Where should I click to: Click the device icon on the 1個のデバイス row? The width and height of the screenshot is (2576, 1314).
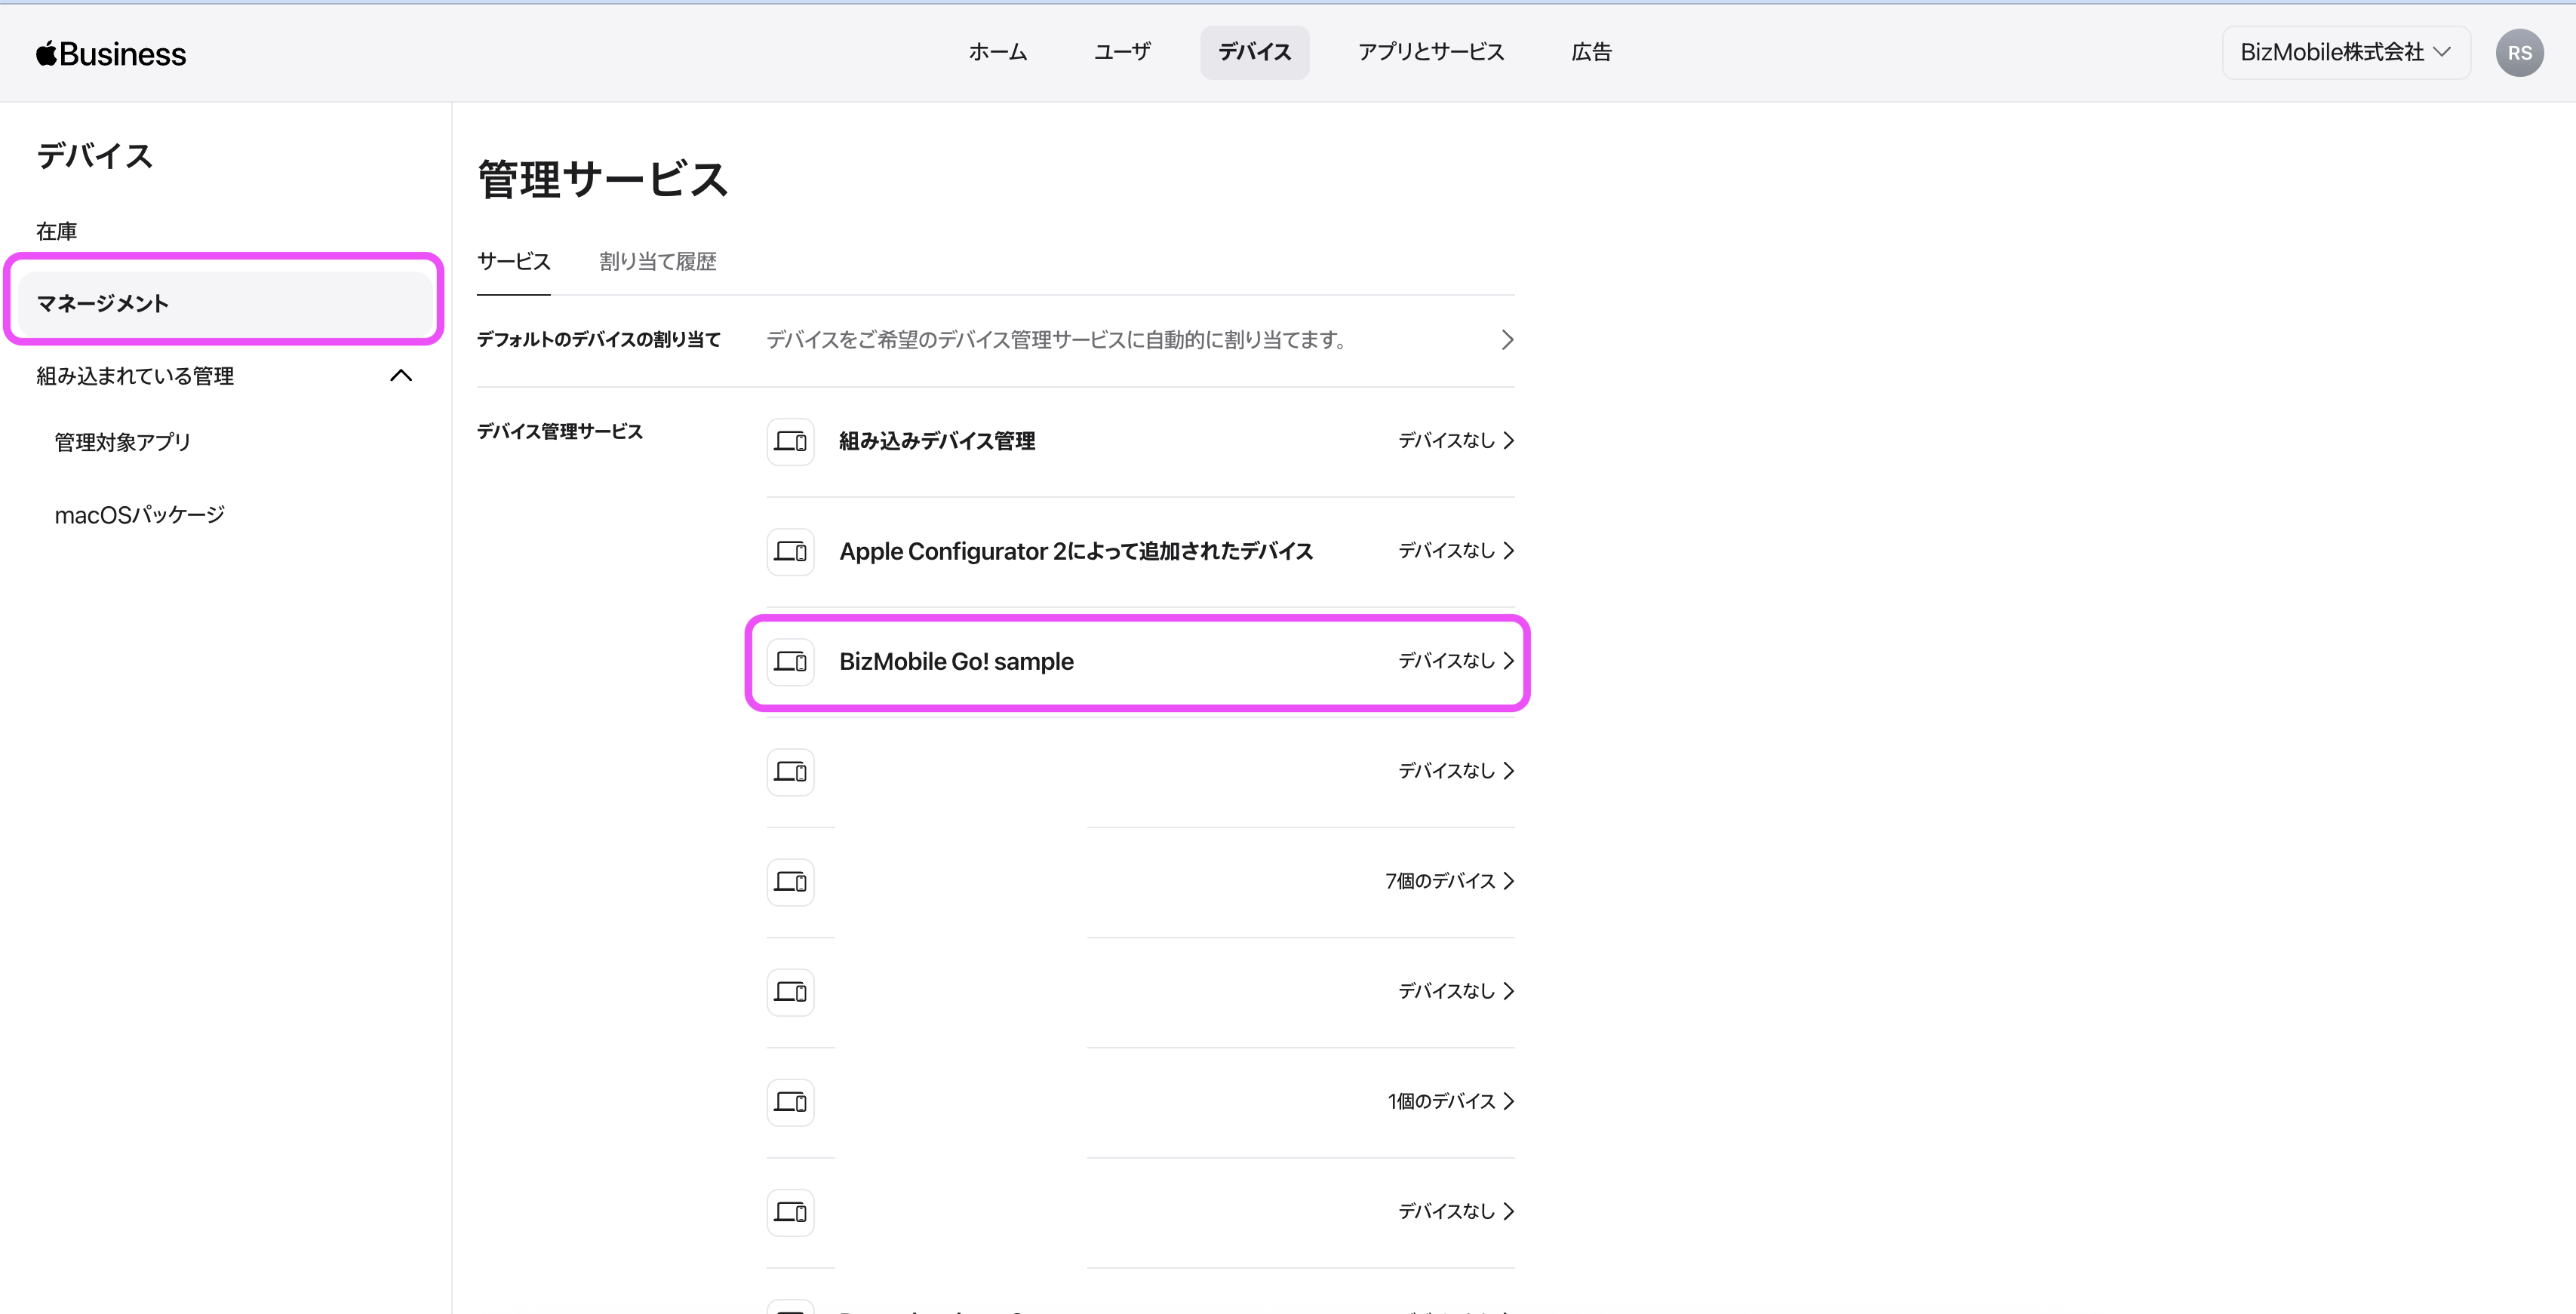pyautogui.click(x=790, y=1101)
